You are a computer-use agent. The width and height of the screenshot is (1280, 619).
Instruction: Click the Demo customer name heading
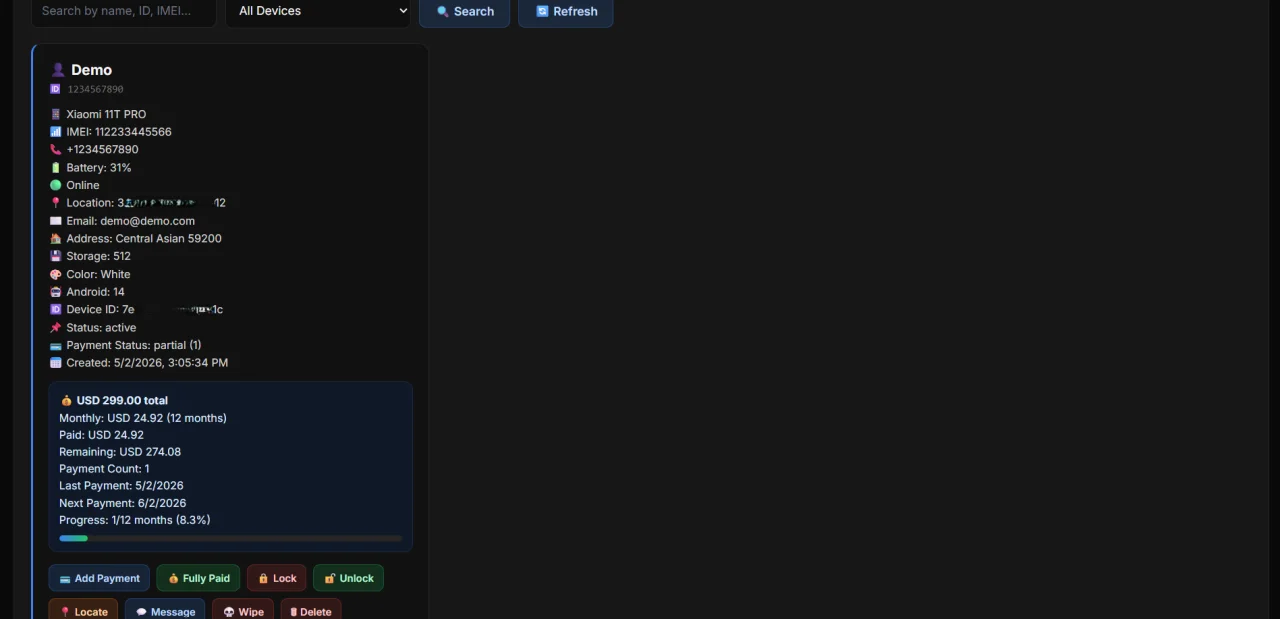click(x=91, y=70)
